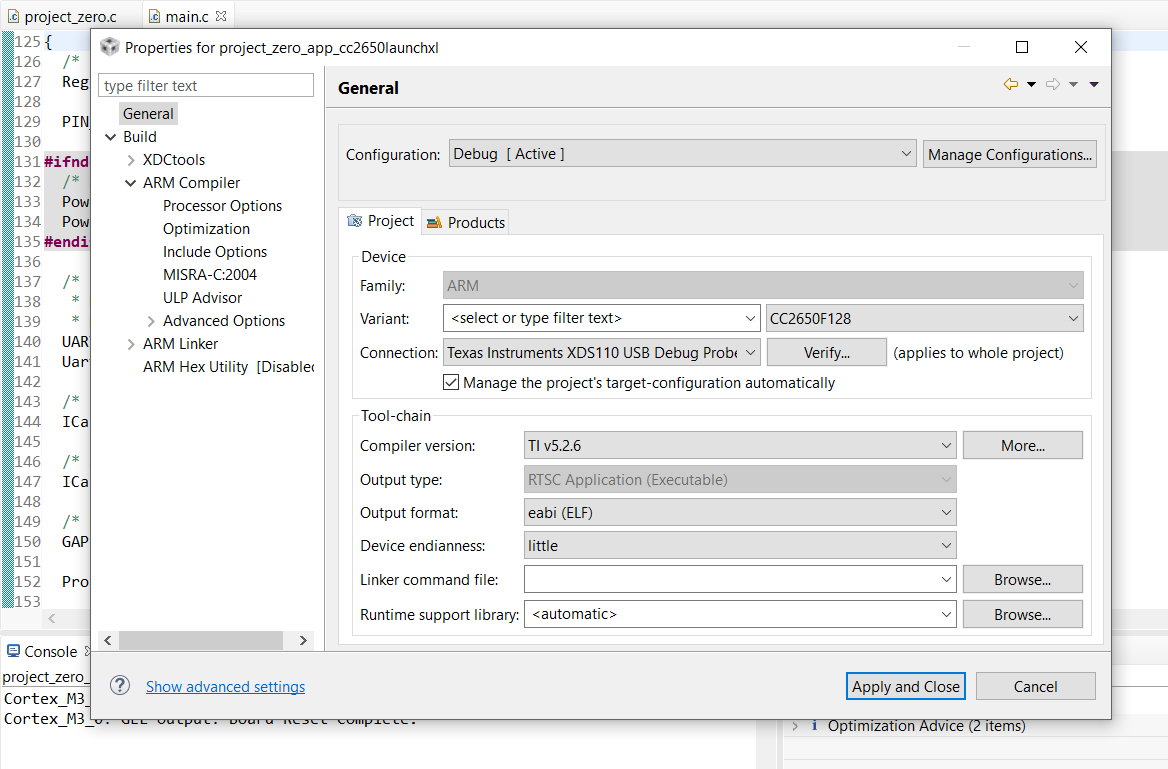Cancel the Properties dialog

[1035, 686]
